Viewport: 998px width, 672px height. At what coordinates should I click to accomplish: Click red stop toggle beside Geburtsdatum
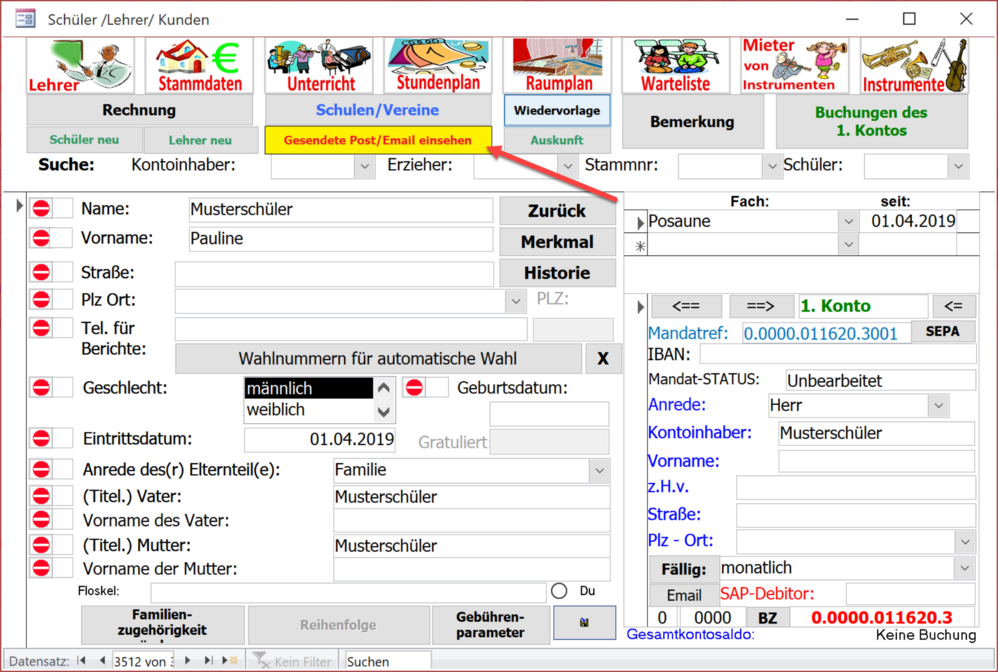click(x=414, y=388)
